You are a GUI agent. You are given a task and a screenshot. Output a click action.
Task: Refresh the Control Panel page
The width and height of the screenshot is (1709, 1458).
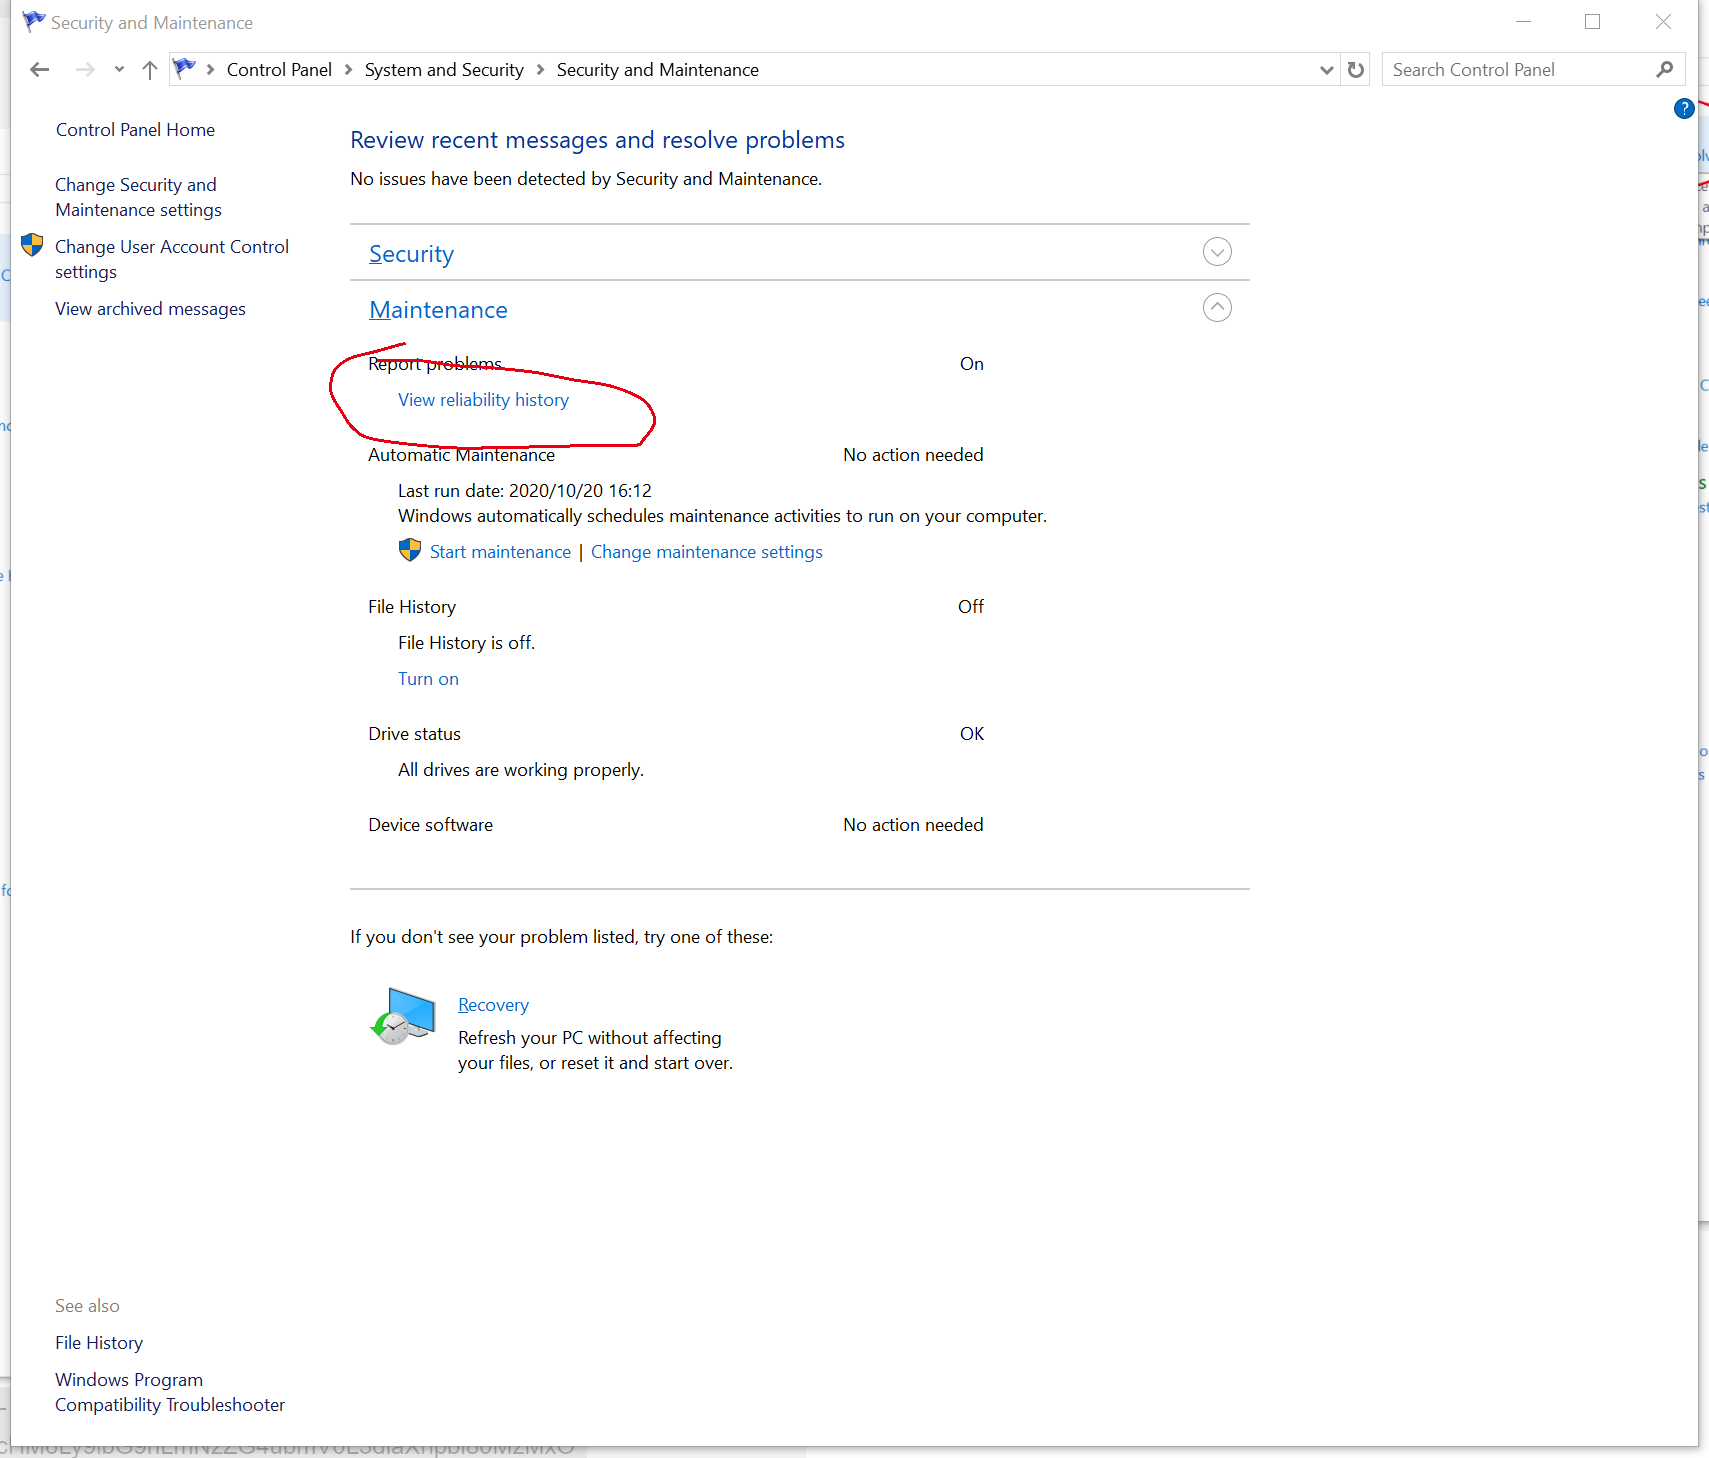(x=1355, y=69)
